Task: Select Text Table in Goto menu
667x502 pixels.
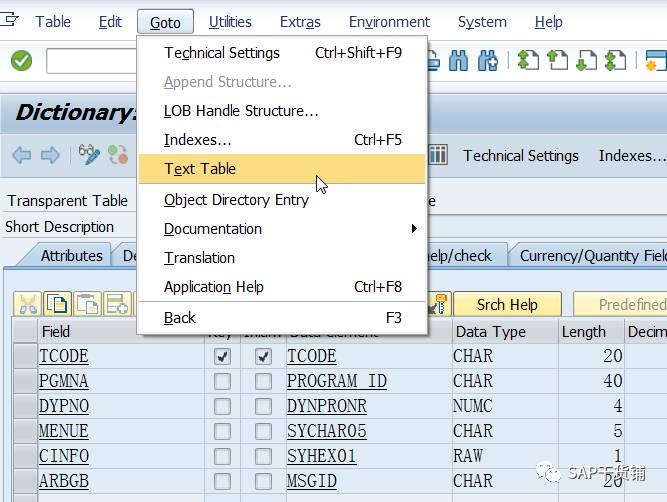Action: click(x=282, y=169)
